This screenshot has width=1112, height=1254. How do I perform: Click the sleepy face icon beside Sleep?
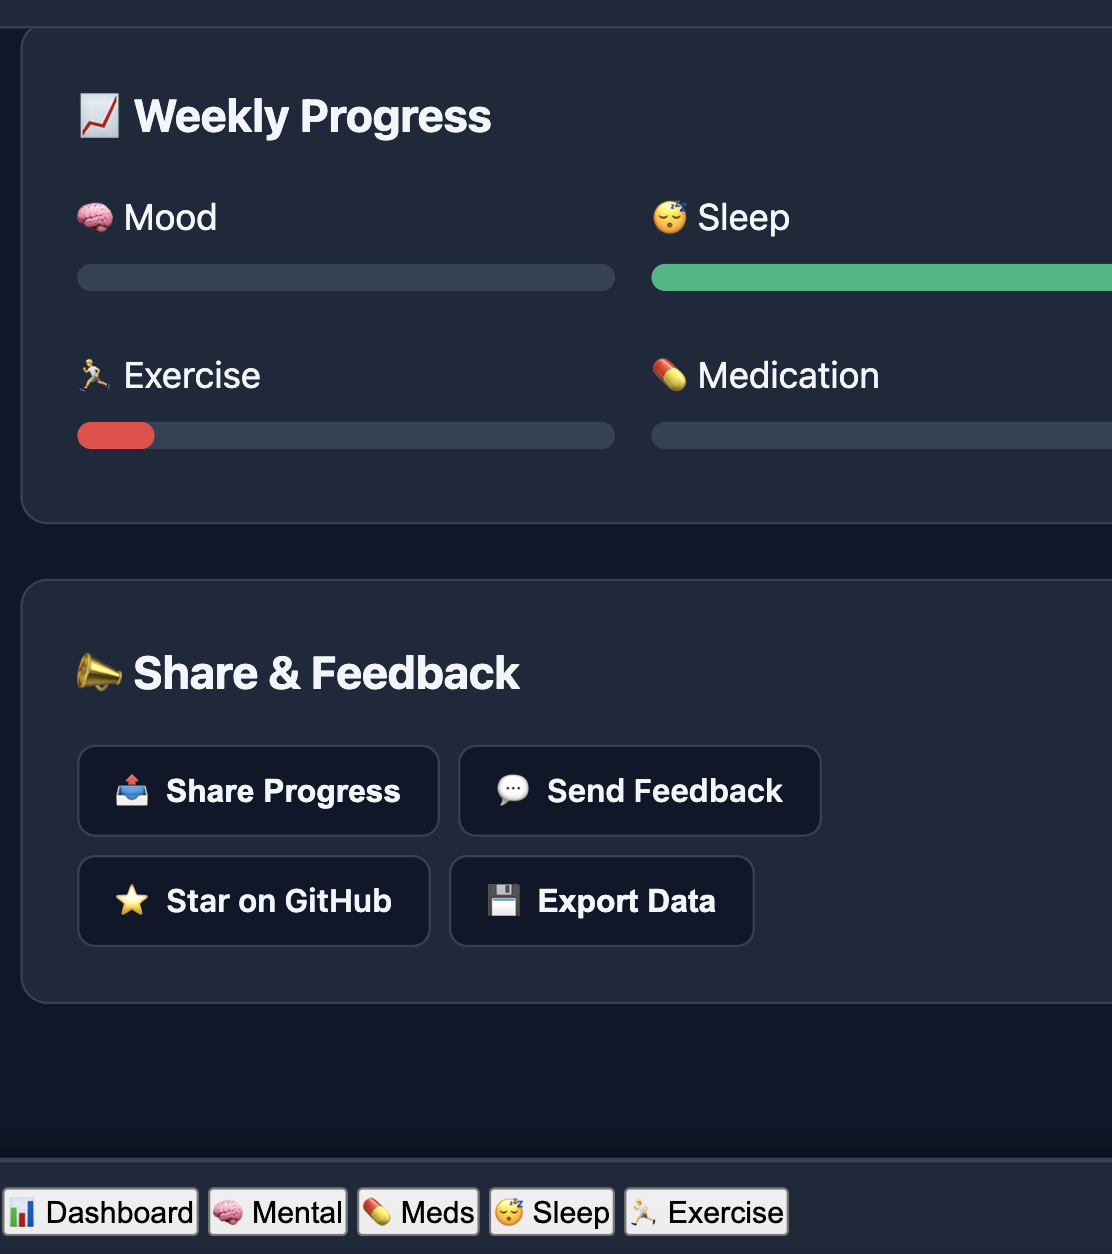(669, 217)
